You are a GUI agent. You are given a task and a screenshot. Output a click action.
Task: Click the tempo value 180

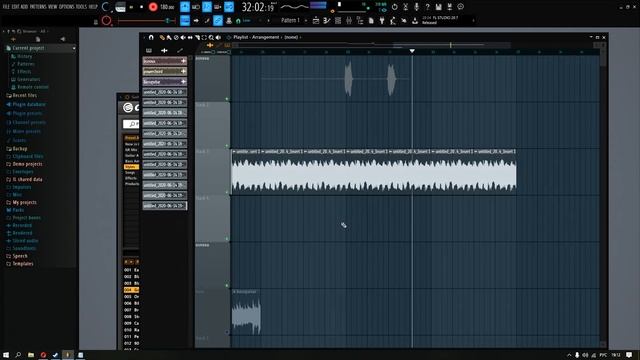point(167,7)
